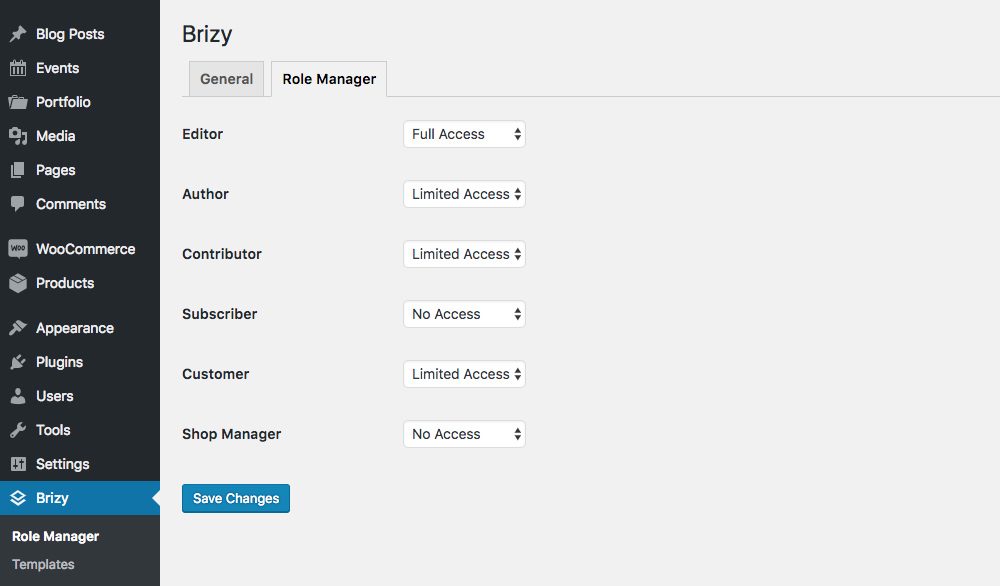Click the Editor role label

(x=203, y=134)
